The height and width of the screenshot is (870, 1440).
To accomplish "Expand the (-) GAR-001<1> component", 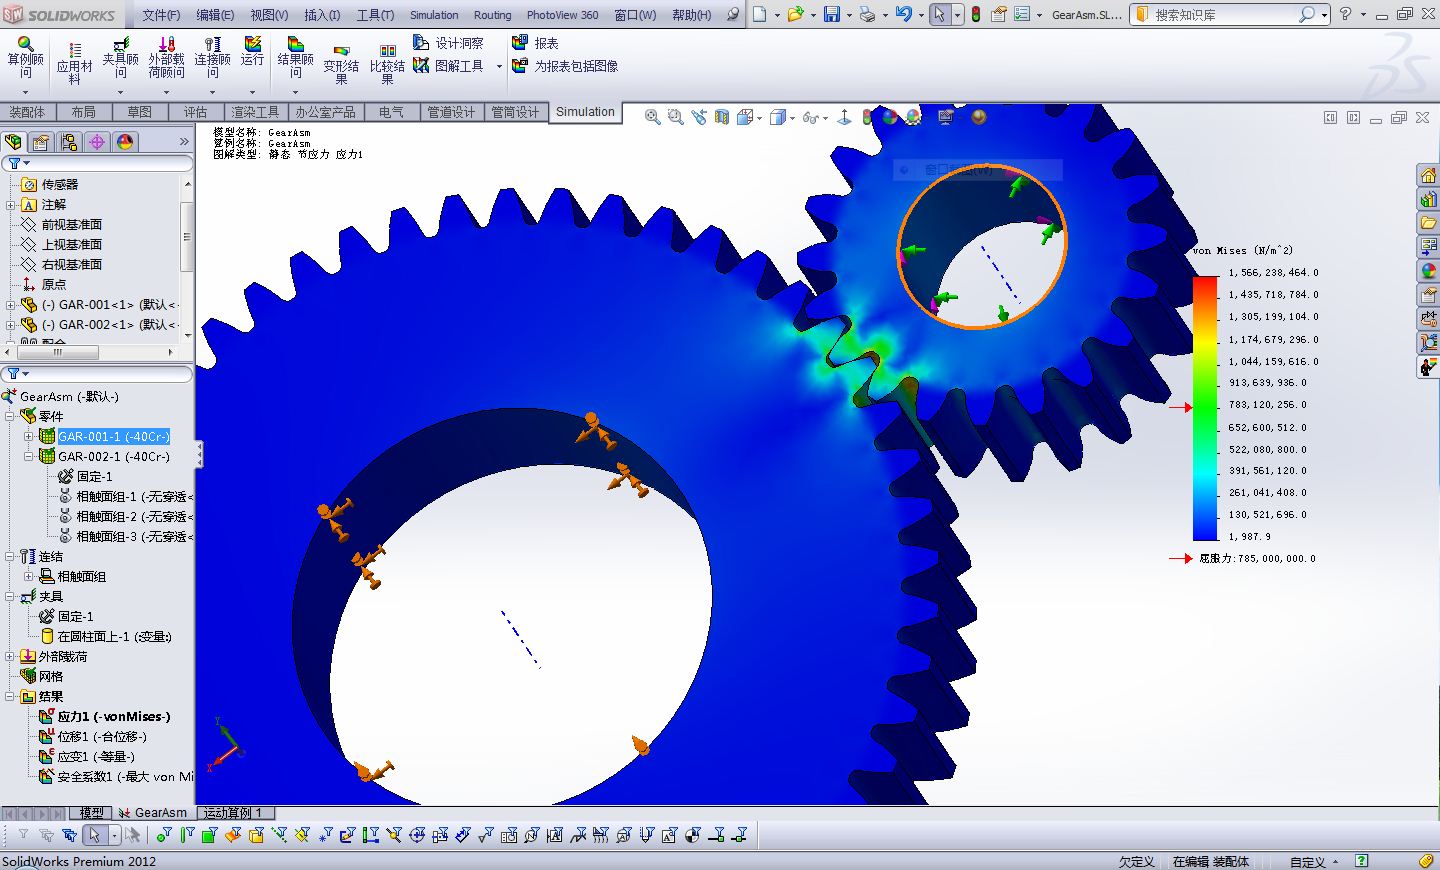I will (11, 305).
